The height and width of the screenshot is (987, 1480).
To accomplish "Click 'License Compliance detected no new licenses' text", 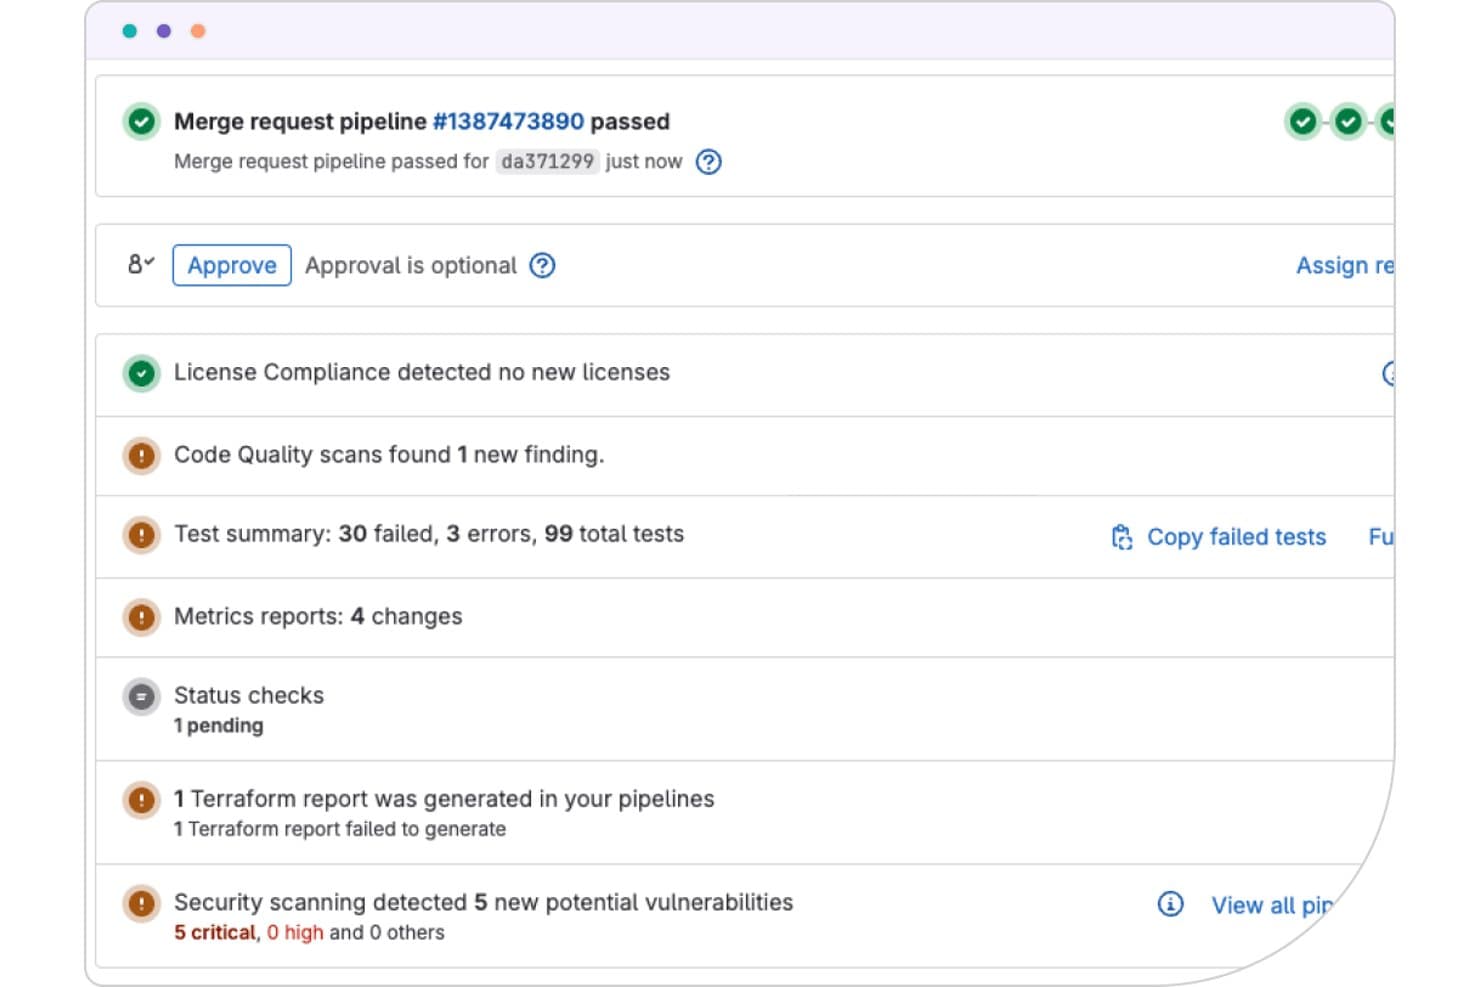I will pyautogui.click(x=422, y=372).
